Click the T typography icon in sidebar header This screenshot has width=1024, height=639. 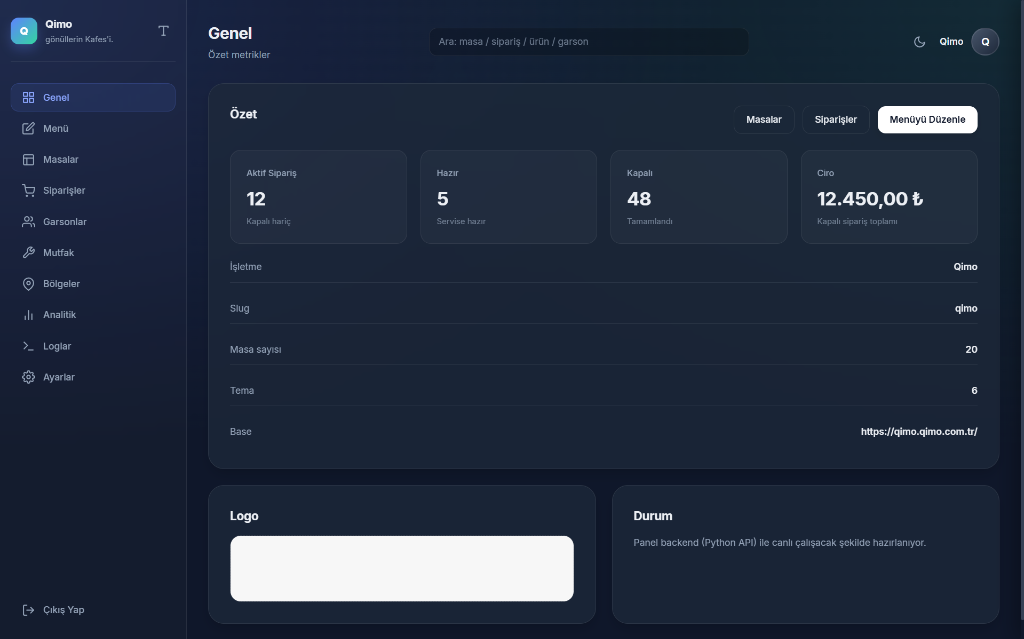point(164,31)
